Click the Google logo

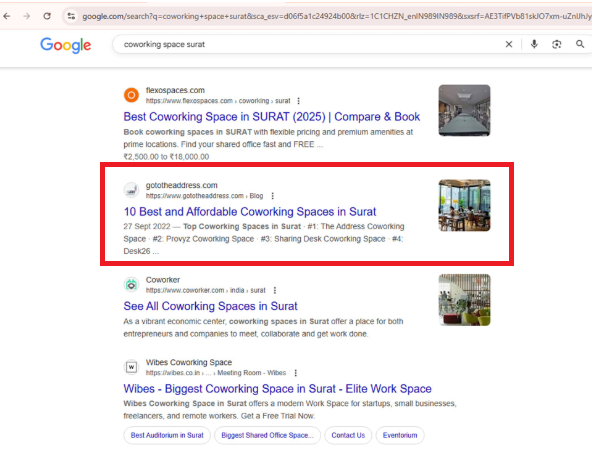[66, 45]
